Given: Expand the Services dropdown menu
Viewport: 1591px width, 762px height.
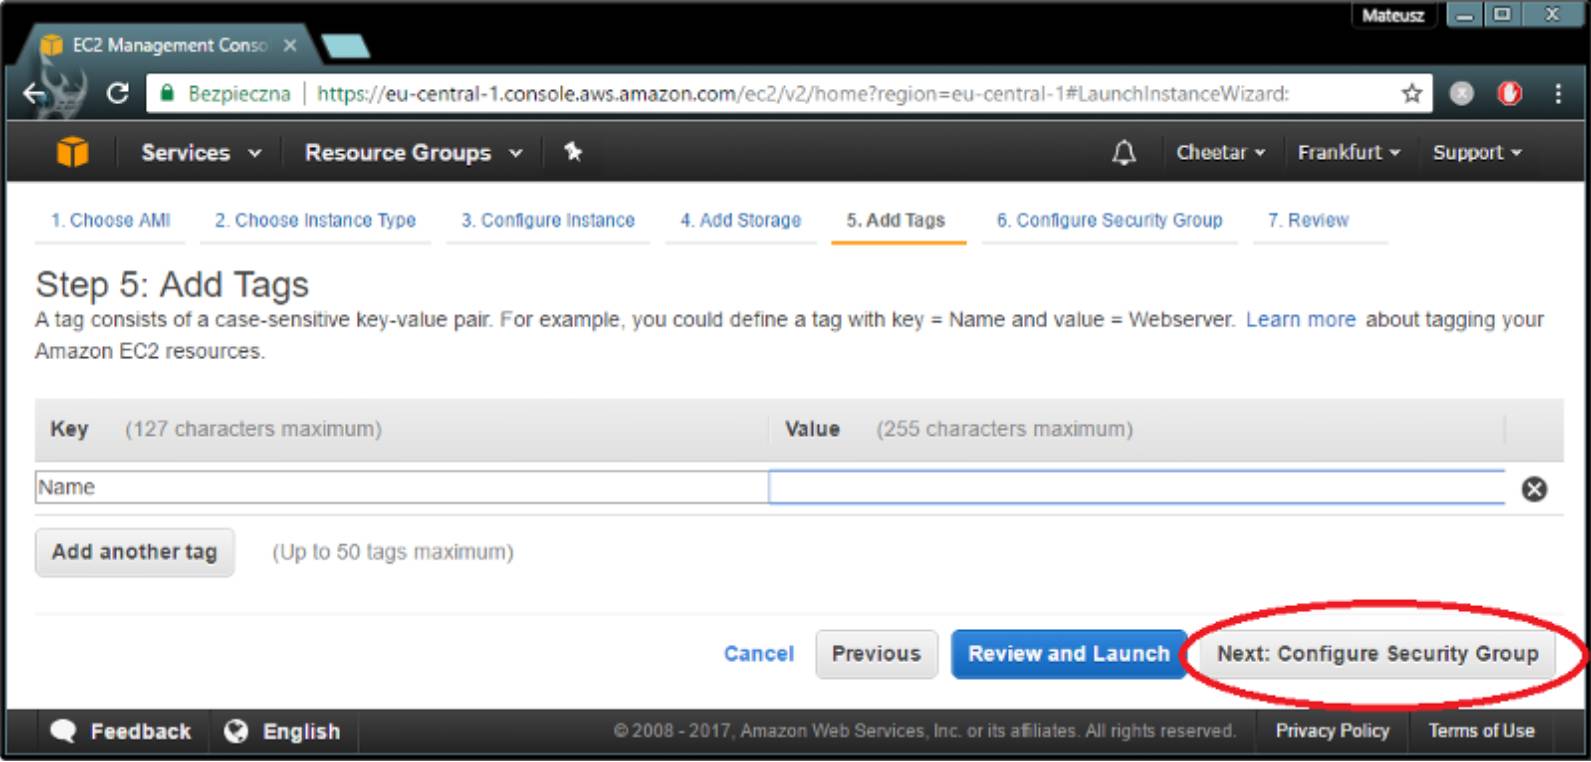Looking at the screenshot, I should click(x=200, y=152).
